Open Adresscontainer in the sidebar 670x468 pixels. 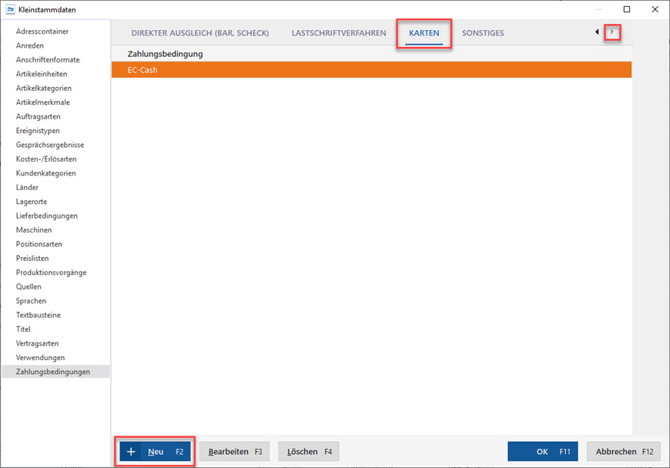tap(43, 32)
